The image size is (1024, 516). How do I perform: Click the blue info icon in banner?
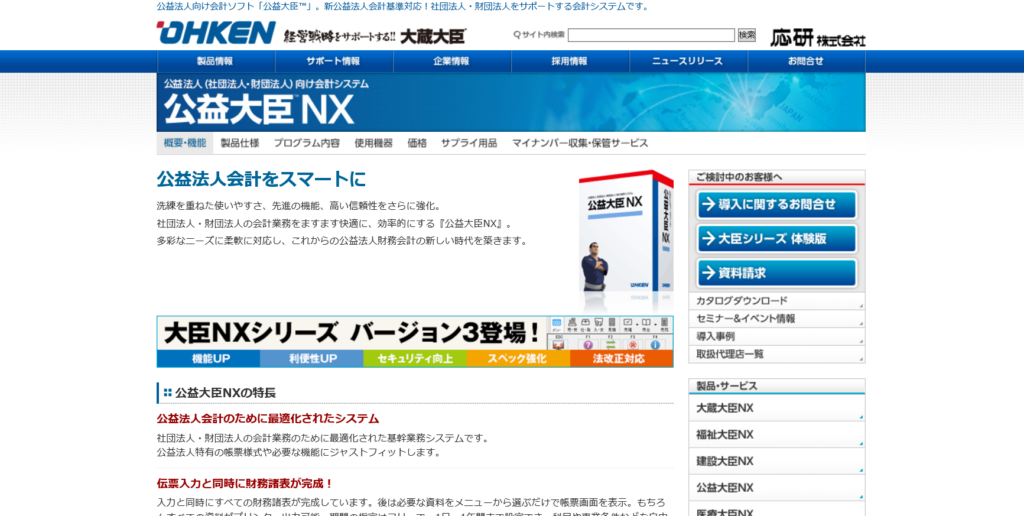(x=655, y=344)
